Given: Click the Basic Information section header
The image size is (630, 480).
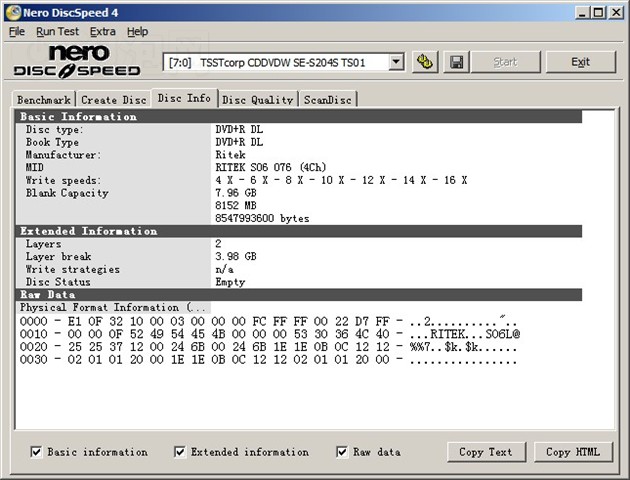Looking at the screenshot, I should coord(299,116).
